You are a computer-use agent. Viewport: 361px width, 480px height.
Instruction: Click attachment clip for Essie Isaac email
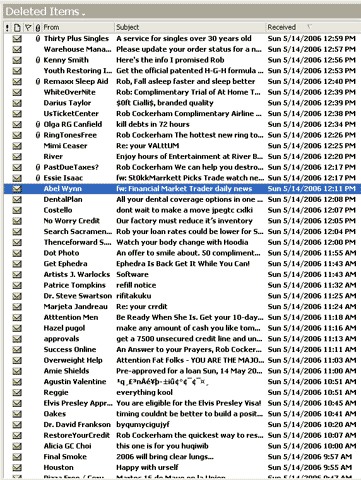click(38, 178)
